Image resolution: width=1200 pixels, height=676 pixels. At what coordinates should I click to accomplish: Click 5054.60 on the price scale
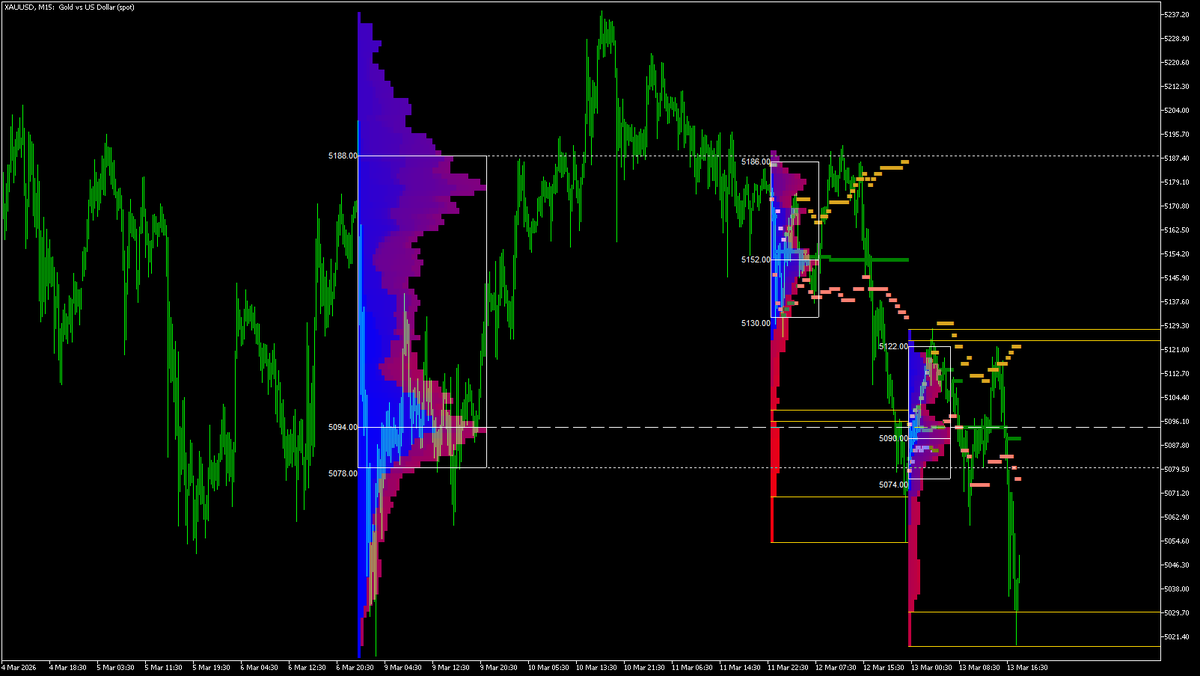1176,541
